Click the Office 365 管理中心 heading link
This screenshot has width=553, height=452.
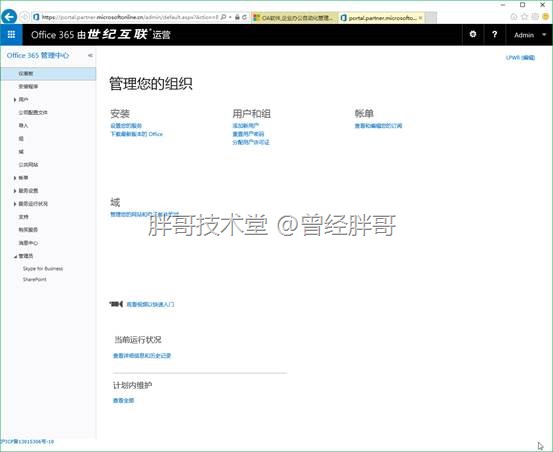pos(38,55)
